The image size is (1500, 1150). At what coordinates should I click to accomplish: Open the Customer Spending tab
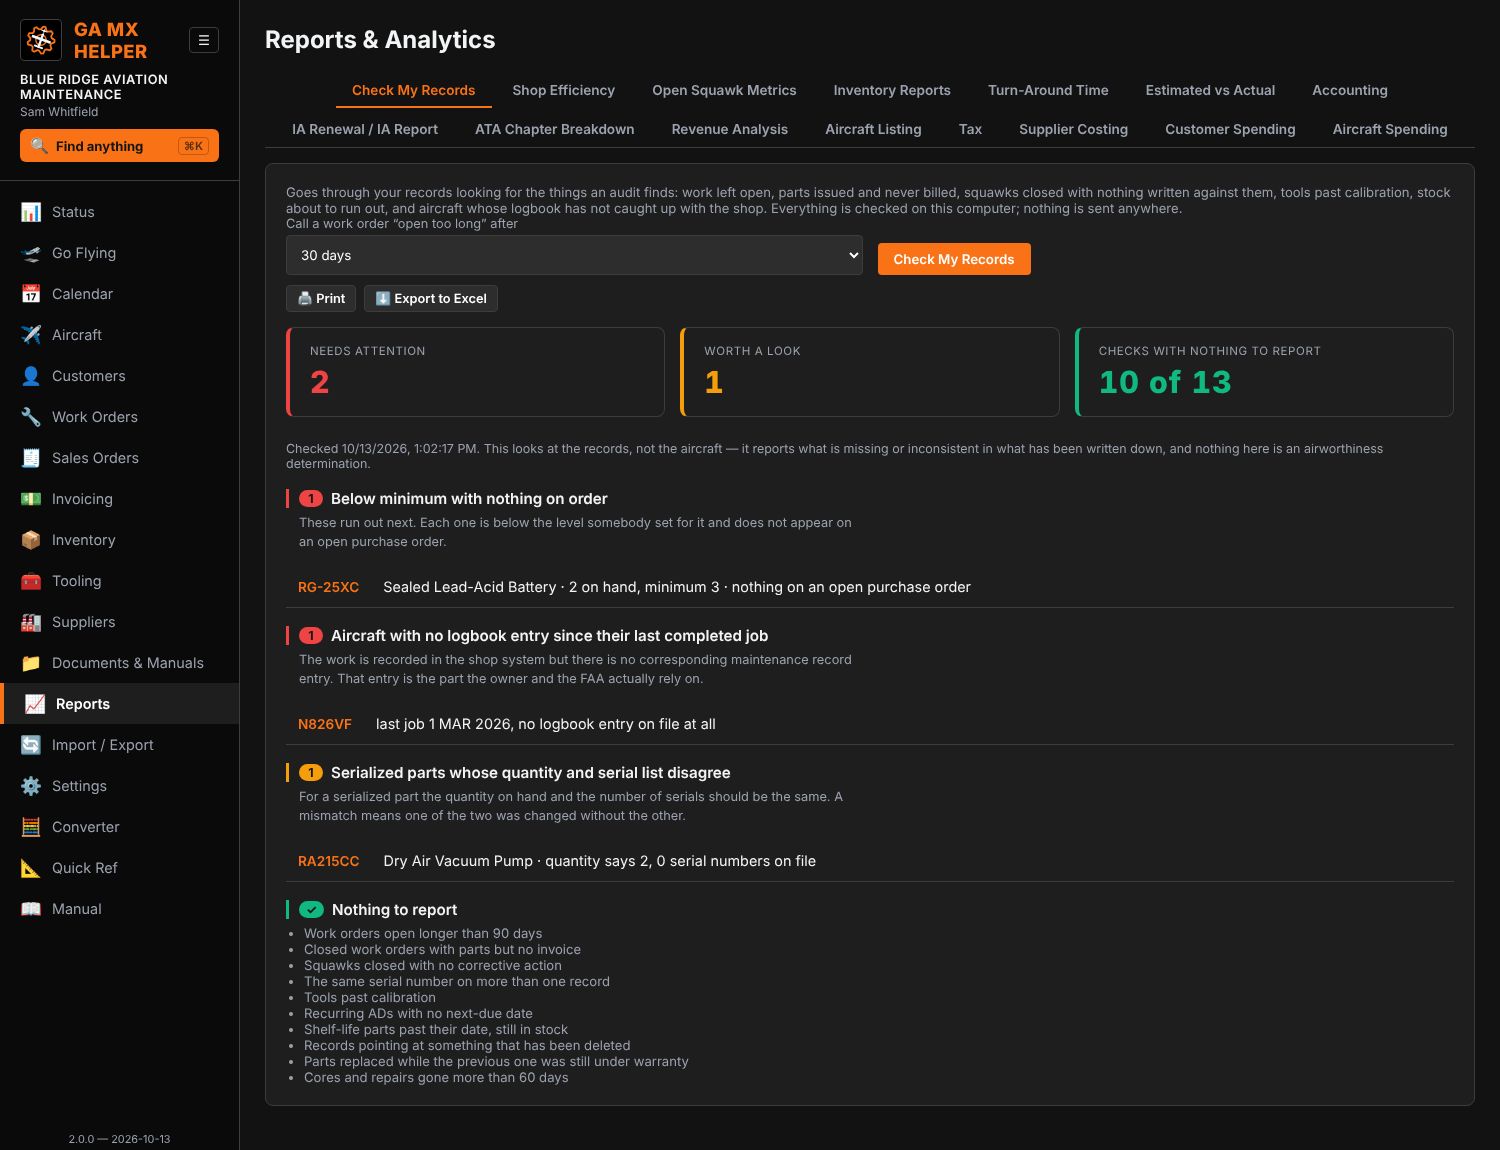[x=1230, y=129]
